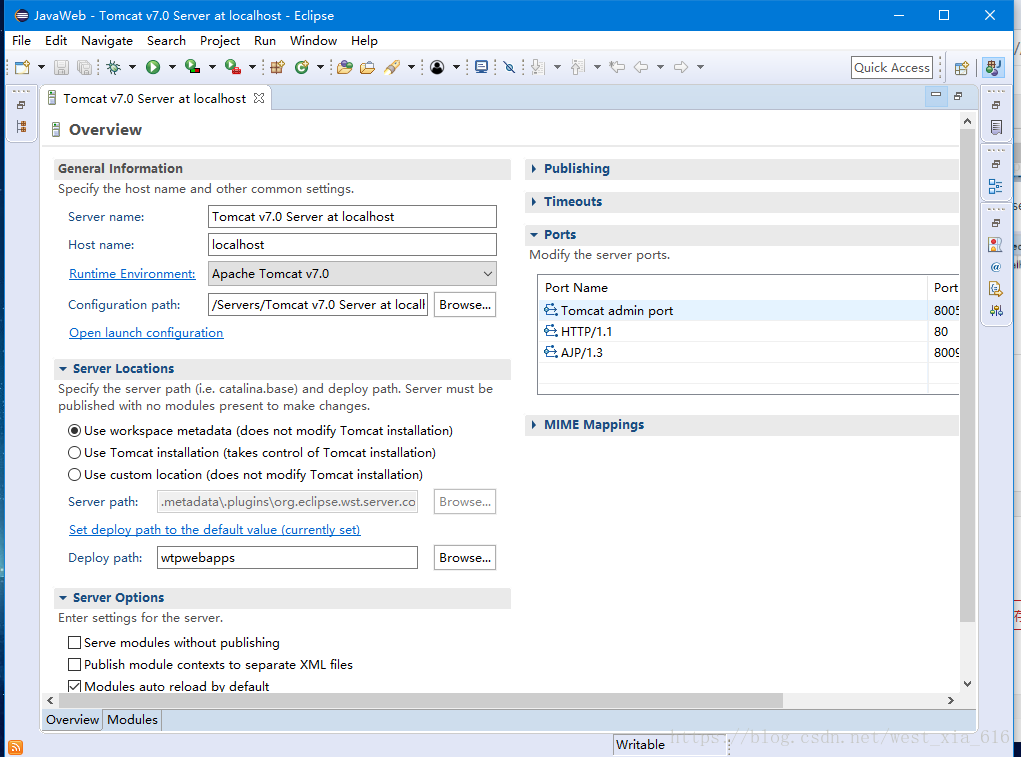Select Use custom location radio button
1021x757 pixels.
point(74,475)
